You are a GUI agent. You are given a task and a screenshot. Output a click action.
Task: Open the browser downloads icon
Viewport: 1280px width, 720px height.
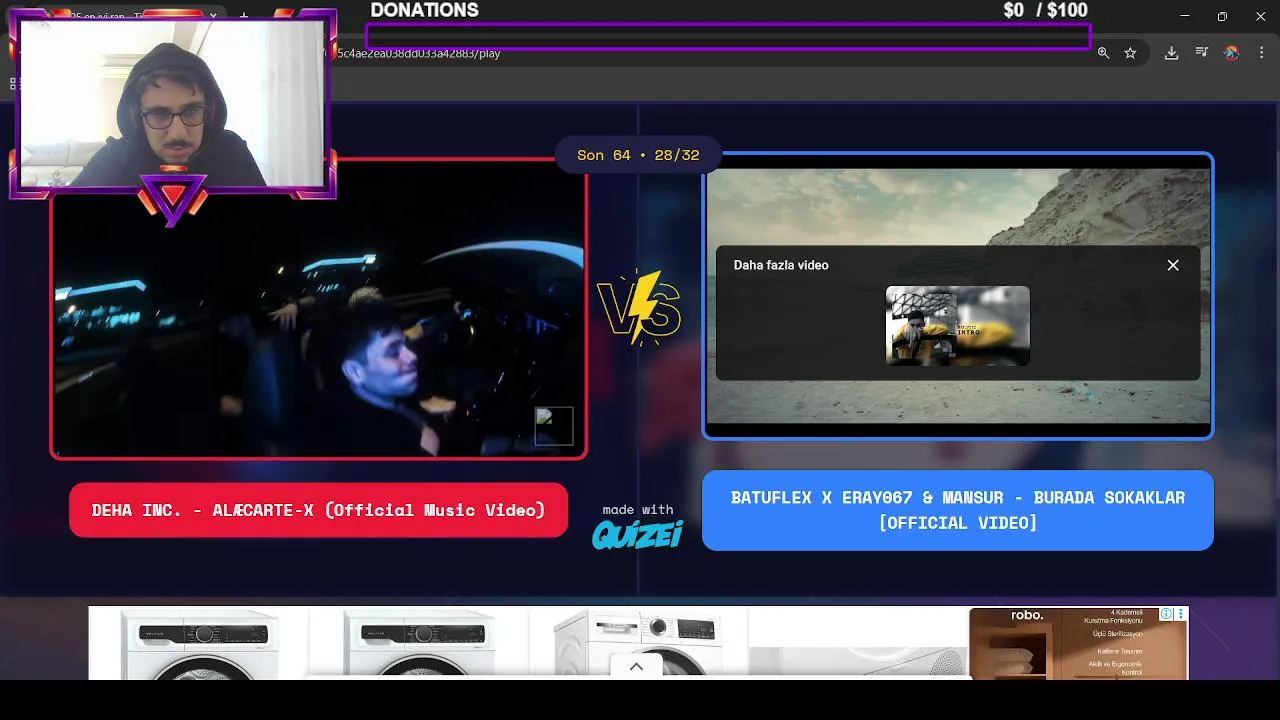[1171, 53]
